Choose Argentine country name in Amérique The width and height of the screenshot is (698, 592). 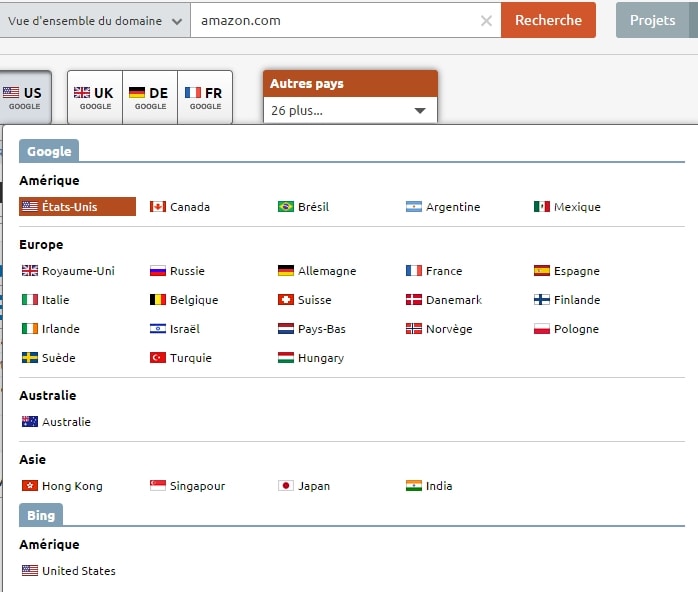(453, 207)
